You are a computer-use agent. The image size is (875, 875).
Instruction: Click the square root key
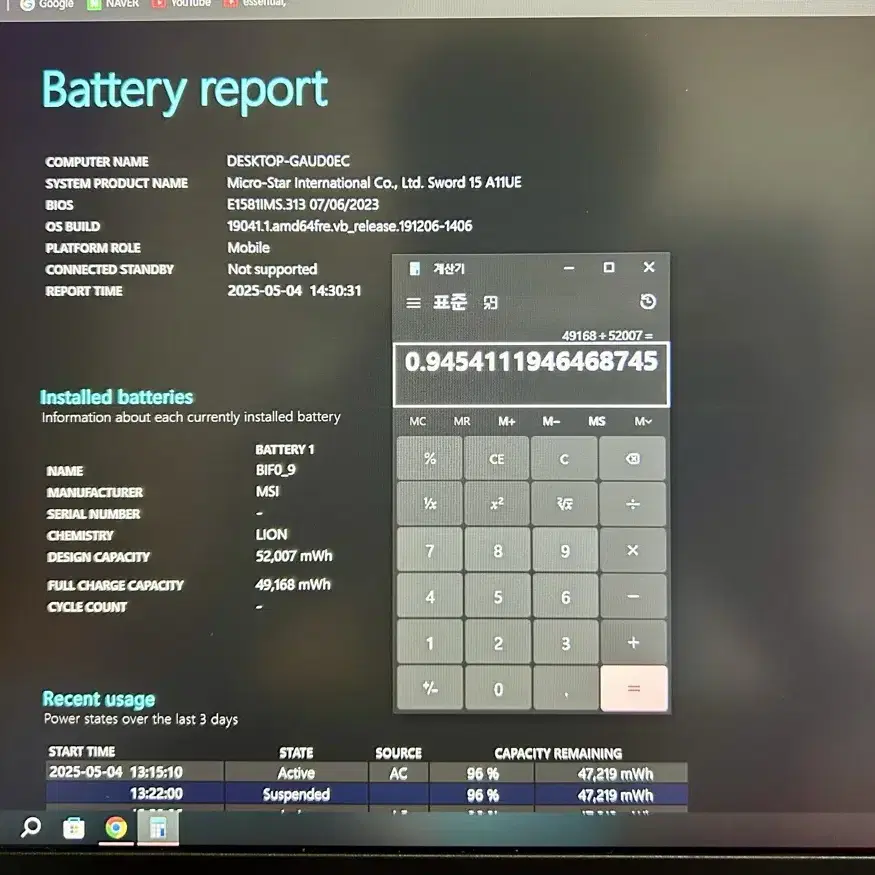[x=564, y=504]
